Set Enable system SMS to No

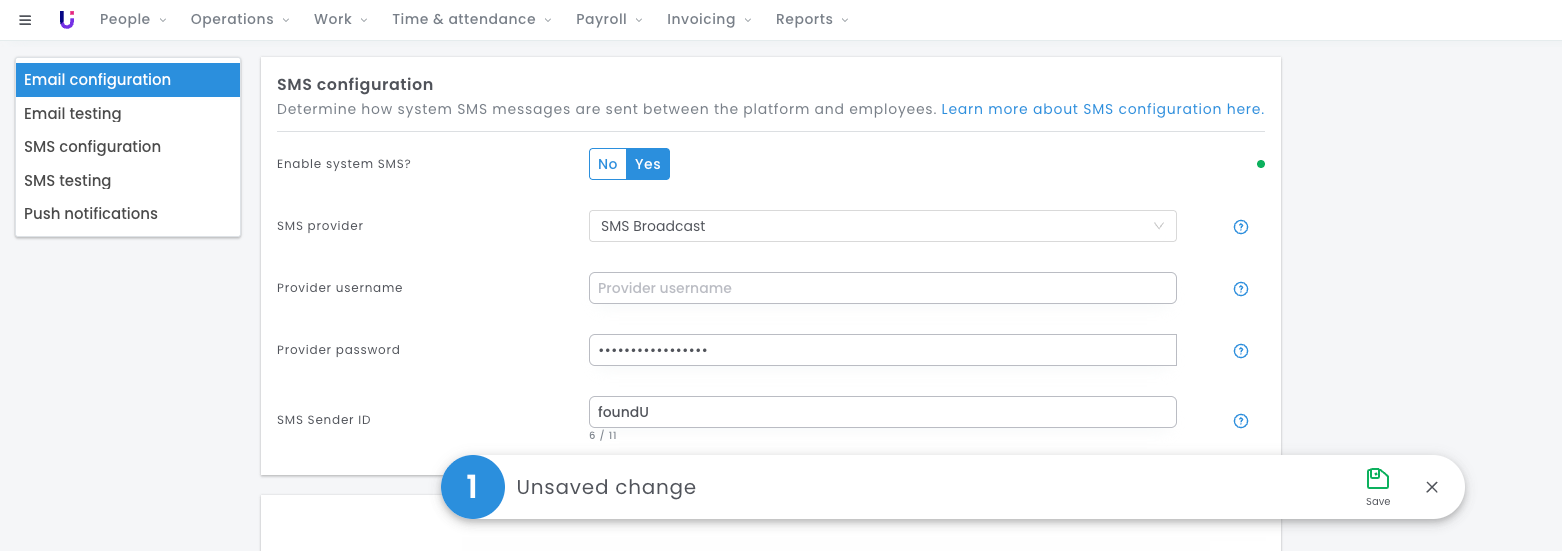click(608, 164)
